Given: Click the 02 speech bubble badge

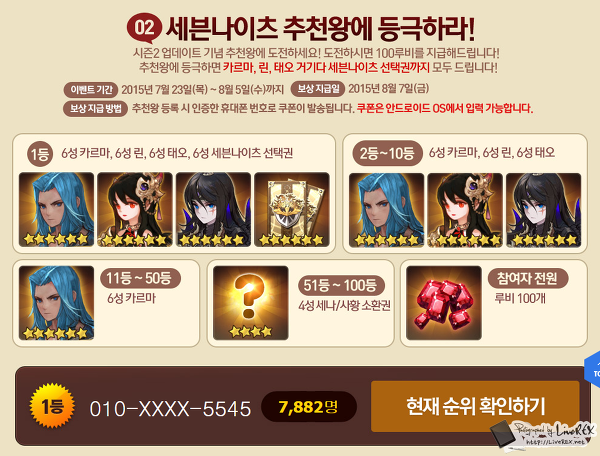Looking at the screenshot, I should (x=144, y=28).
